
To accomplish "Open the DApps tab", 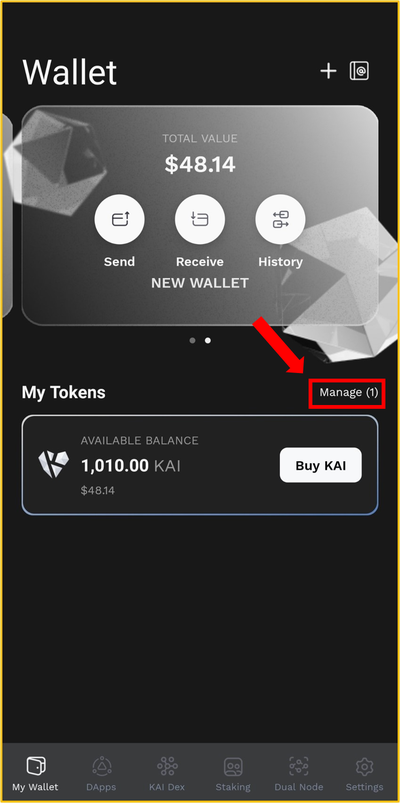I will point(101,774).
